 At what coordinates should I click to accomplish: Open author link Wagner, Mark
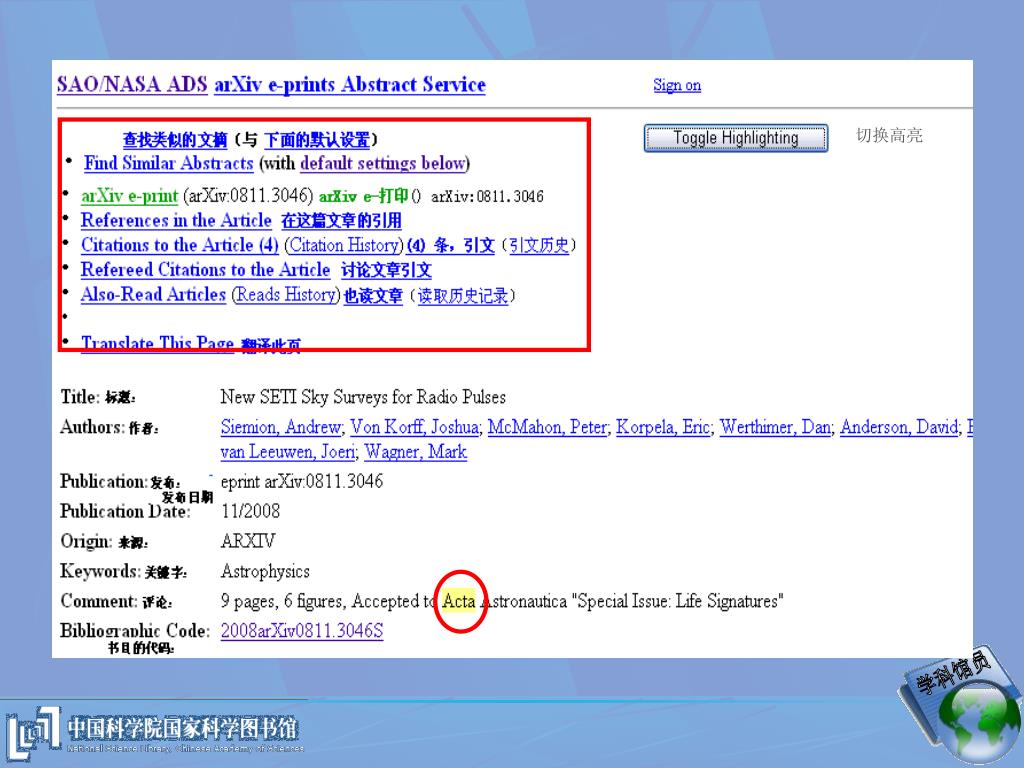pyautogui.click(x=415, y=452)
